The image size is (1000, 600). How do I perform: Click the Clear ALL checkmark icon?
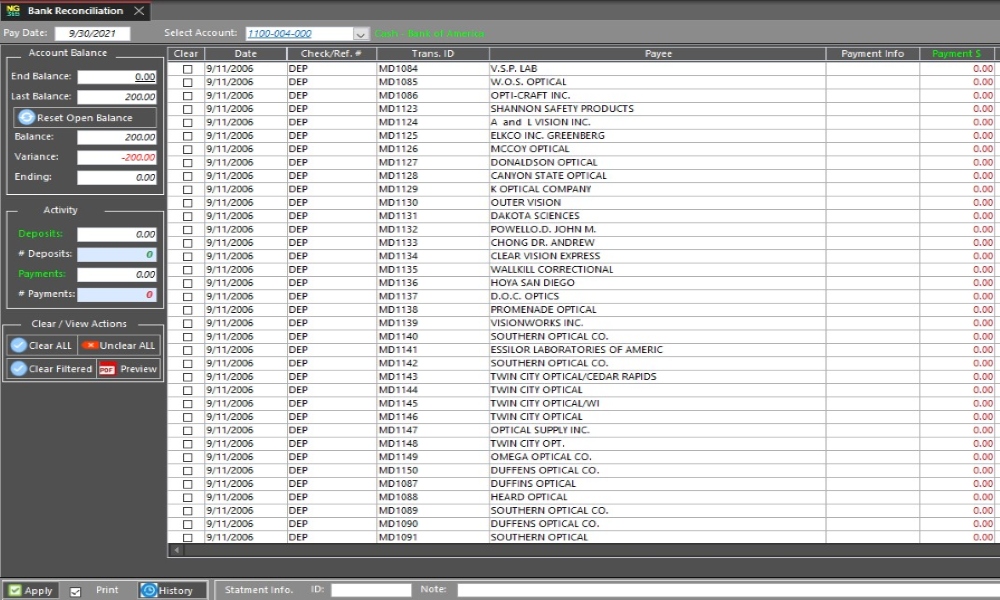(x=18, y=345)
